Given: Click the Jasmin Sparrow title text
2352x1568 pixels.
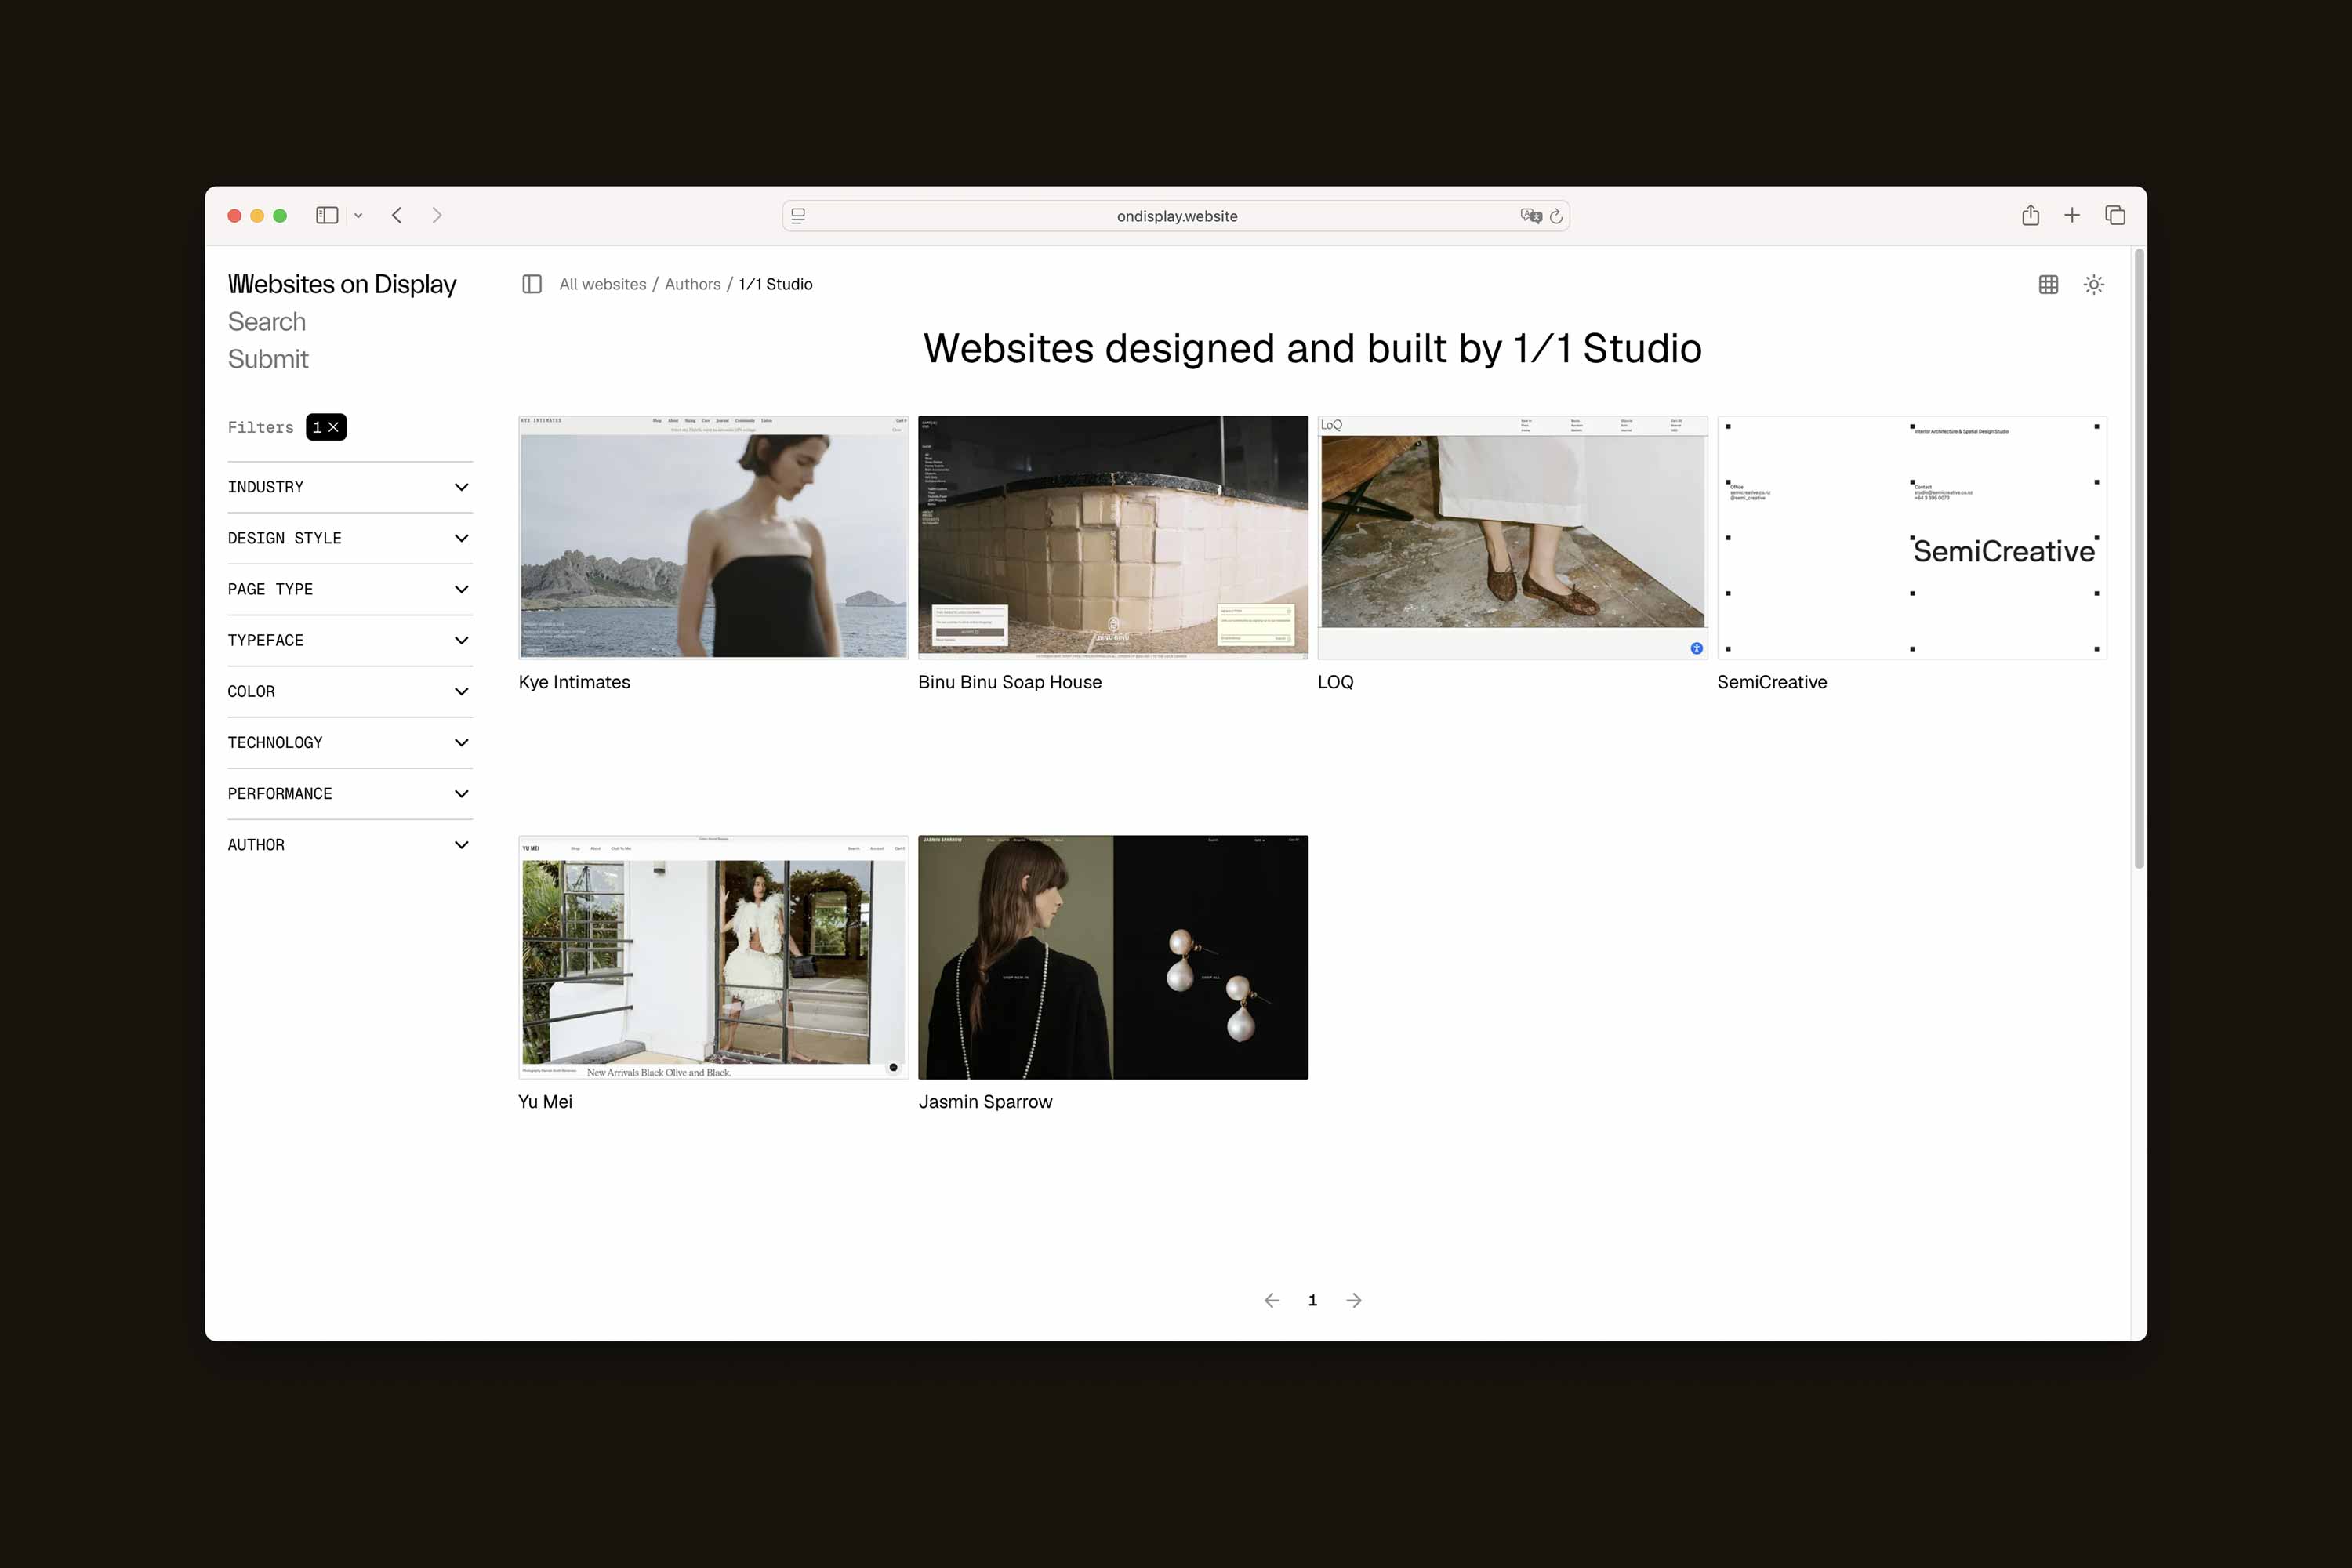Looking at the screenshot, I should (986, 1101).
